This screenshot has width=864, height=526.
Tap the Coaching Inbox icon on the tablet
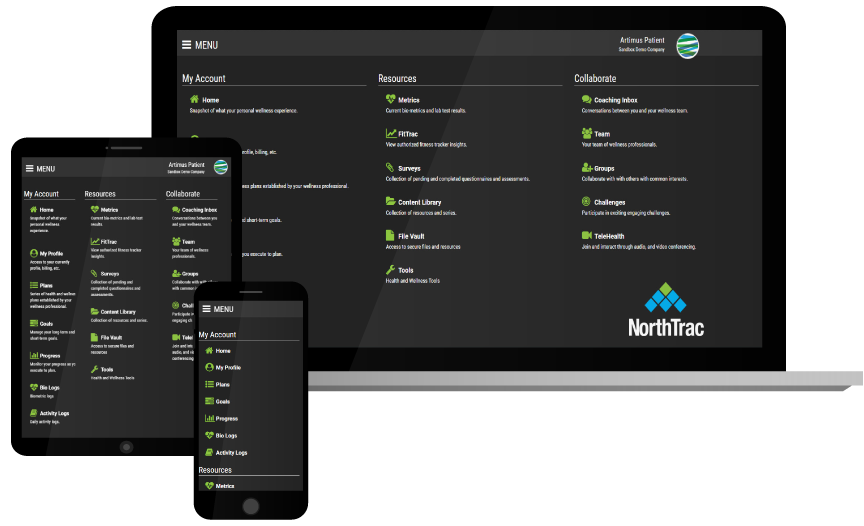[176, 209]
